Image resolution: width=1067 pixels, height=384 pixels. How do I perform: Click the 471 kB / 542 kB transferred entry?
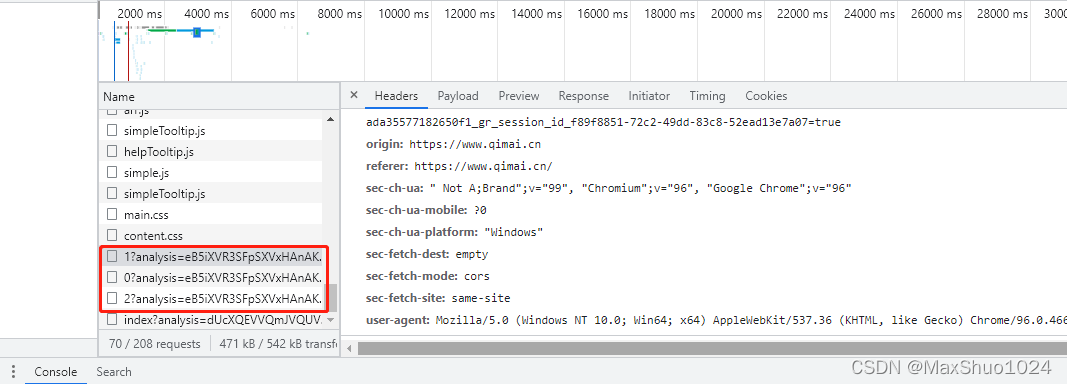(x=278, y=344)
